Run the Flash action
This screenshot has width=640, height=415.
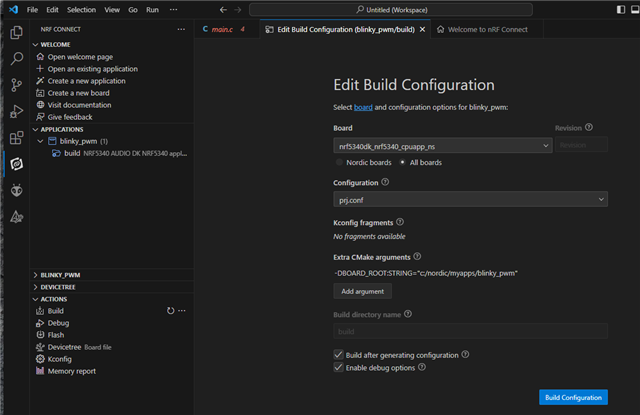[56, 335]
